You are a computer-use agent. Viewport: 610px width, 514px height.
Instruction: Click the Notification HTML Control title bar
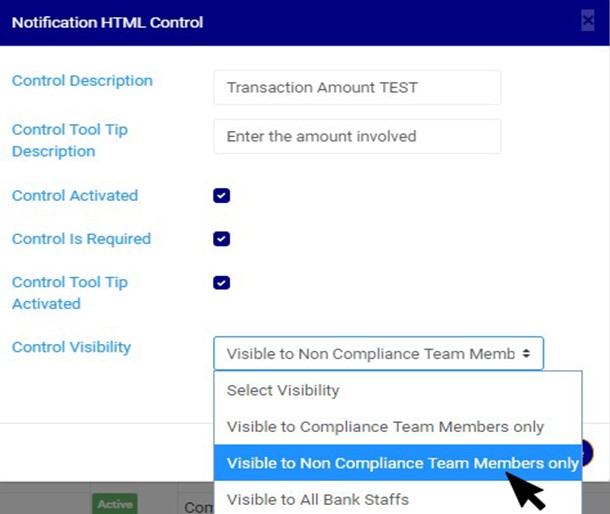300,22
